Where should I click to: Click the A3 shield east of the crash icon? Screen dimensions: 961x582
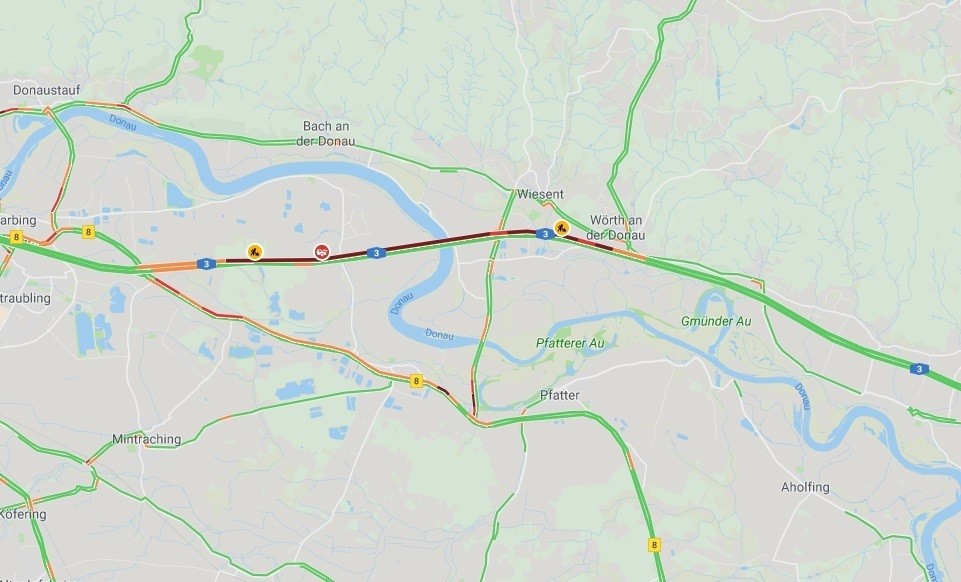click(x=376, y=252)
